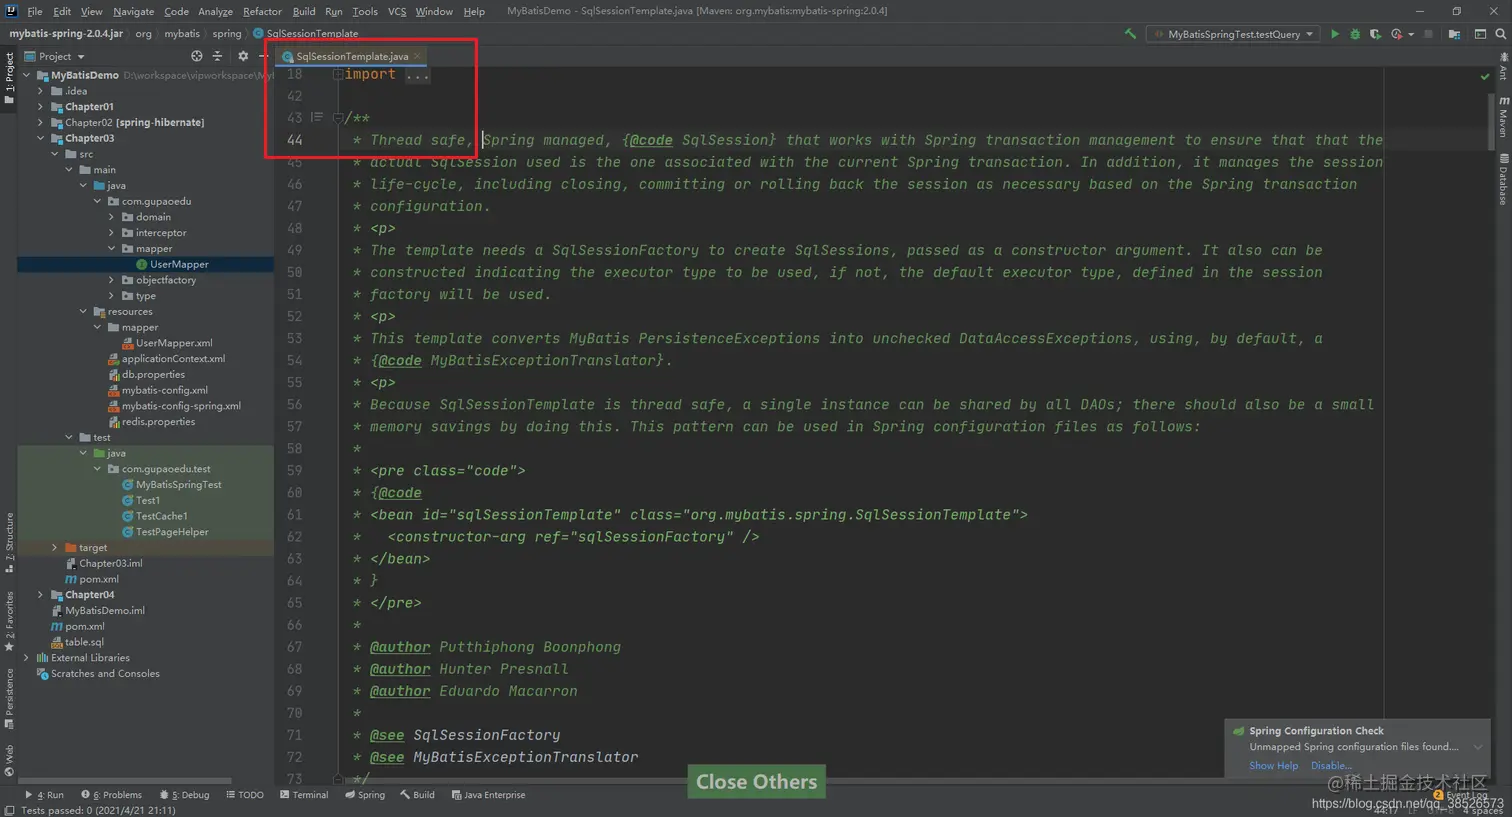Screen dimensions: 1512x817
Task: Collapse the MyBatisDemo root node
Action: 27,75
